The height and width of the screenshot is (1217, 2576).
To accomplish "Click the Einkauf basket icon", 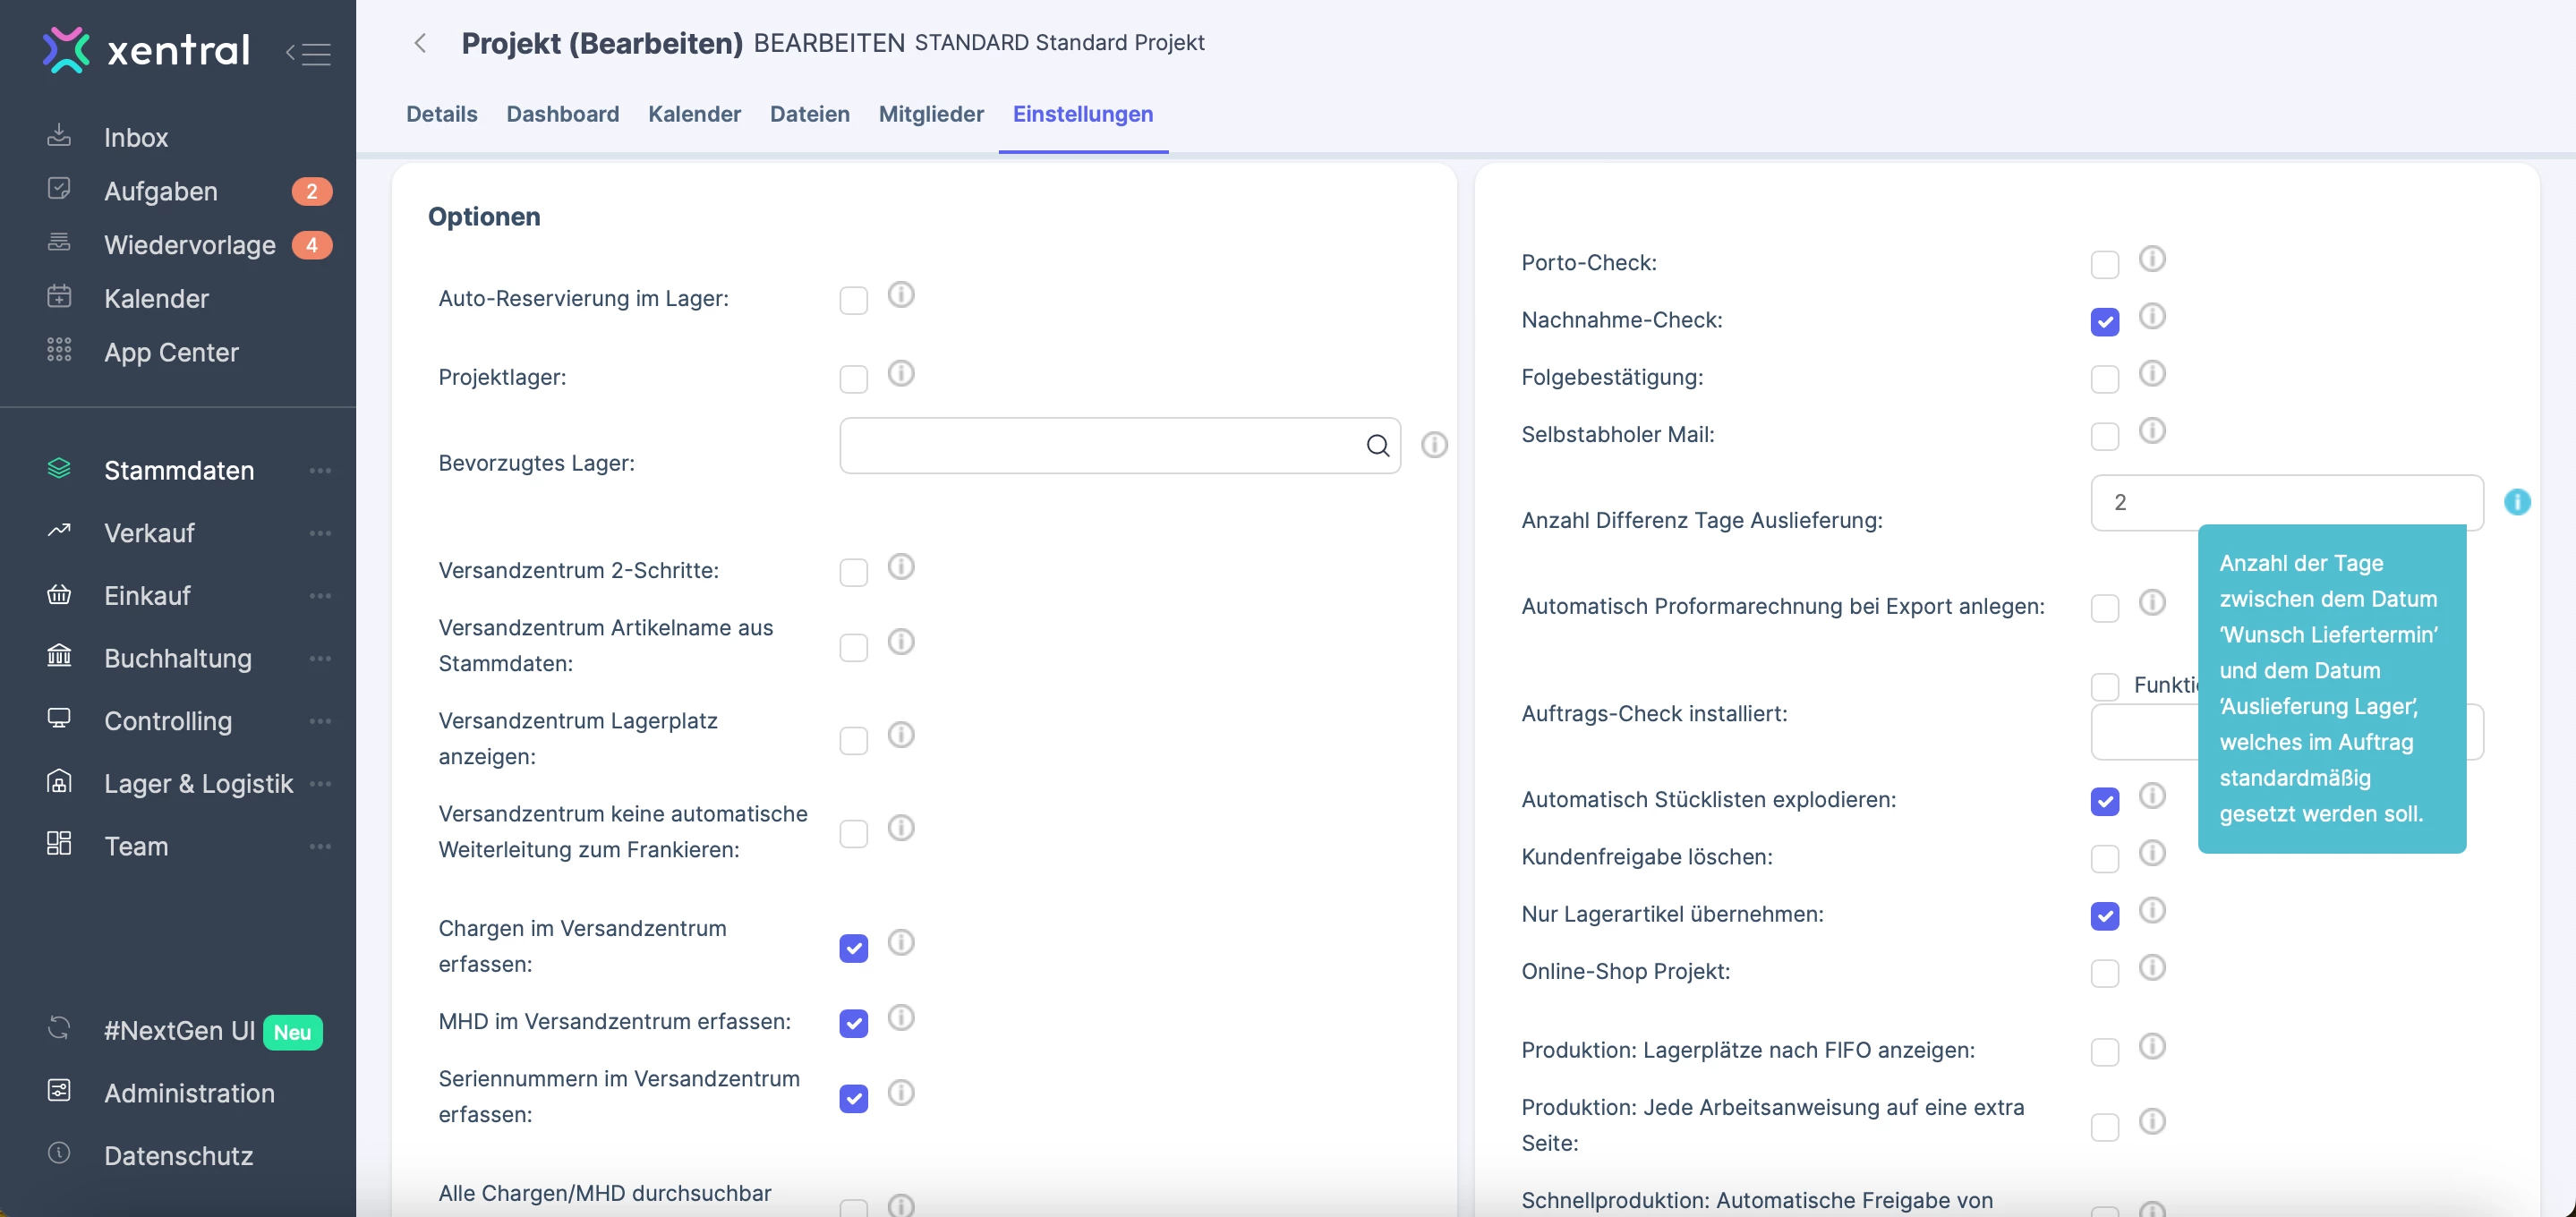I will pyautogui.click(x=59, y=594).
